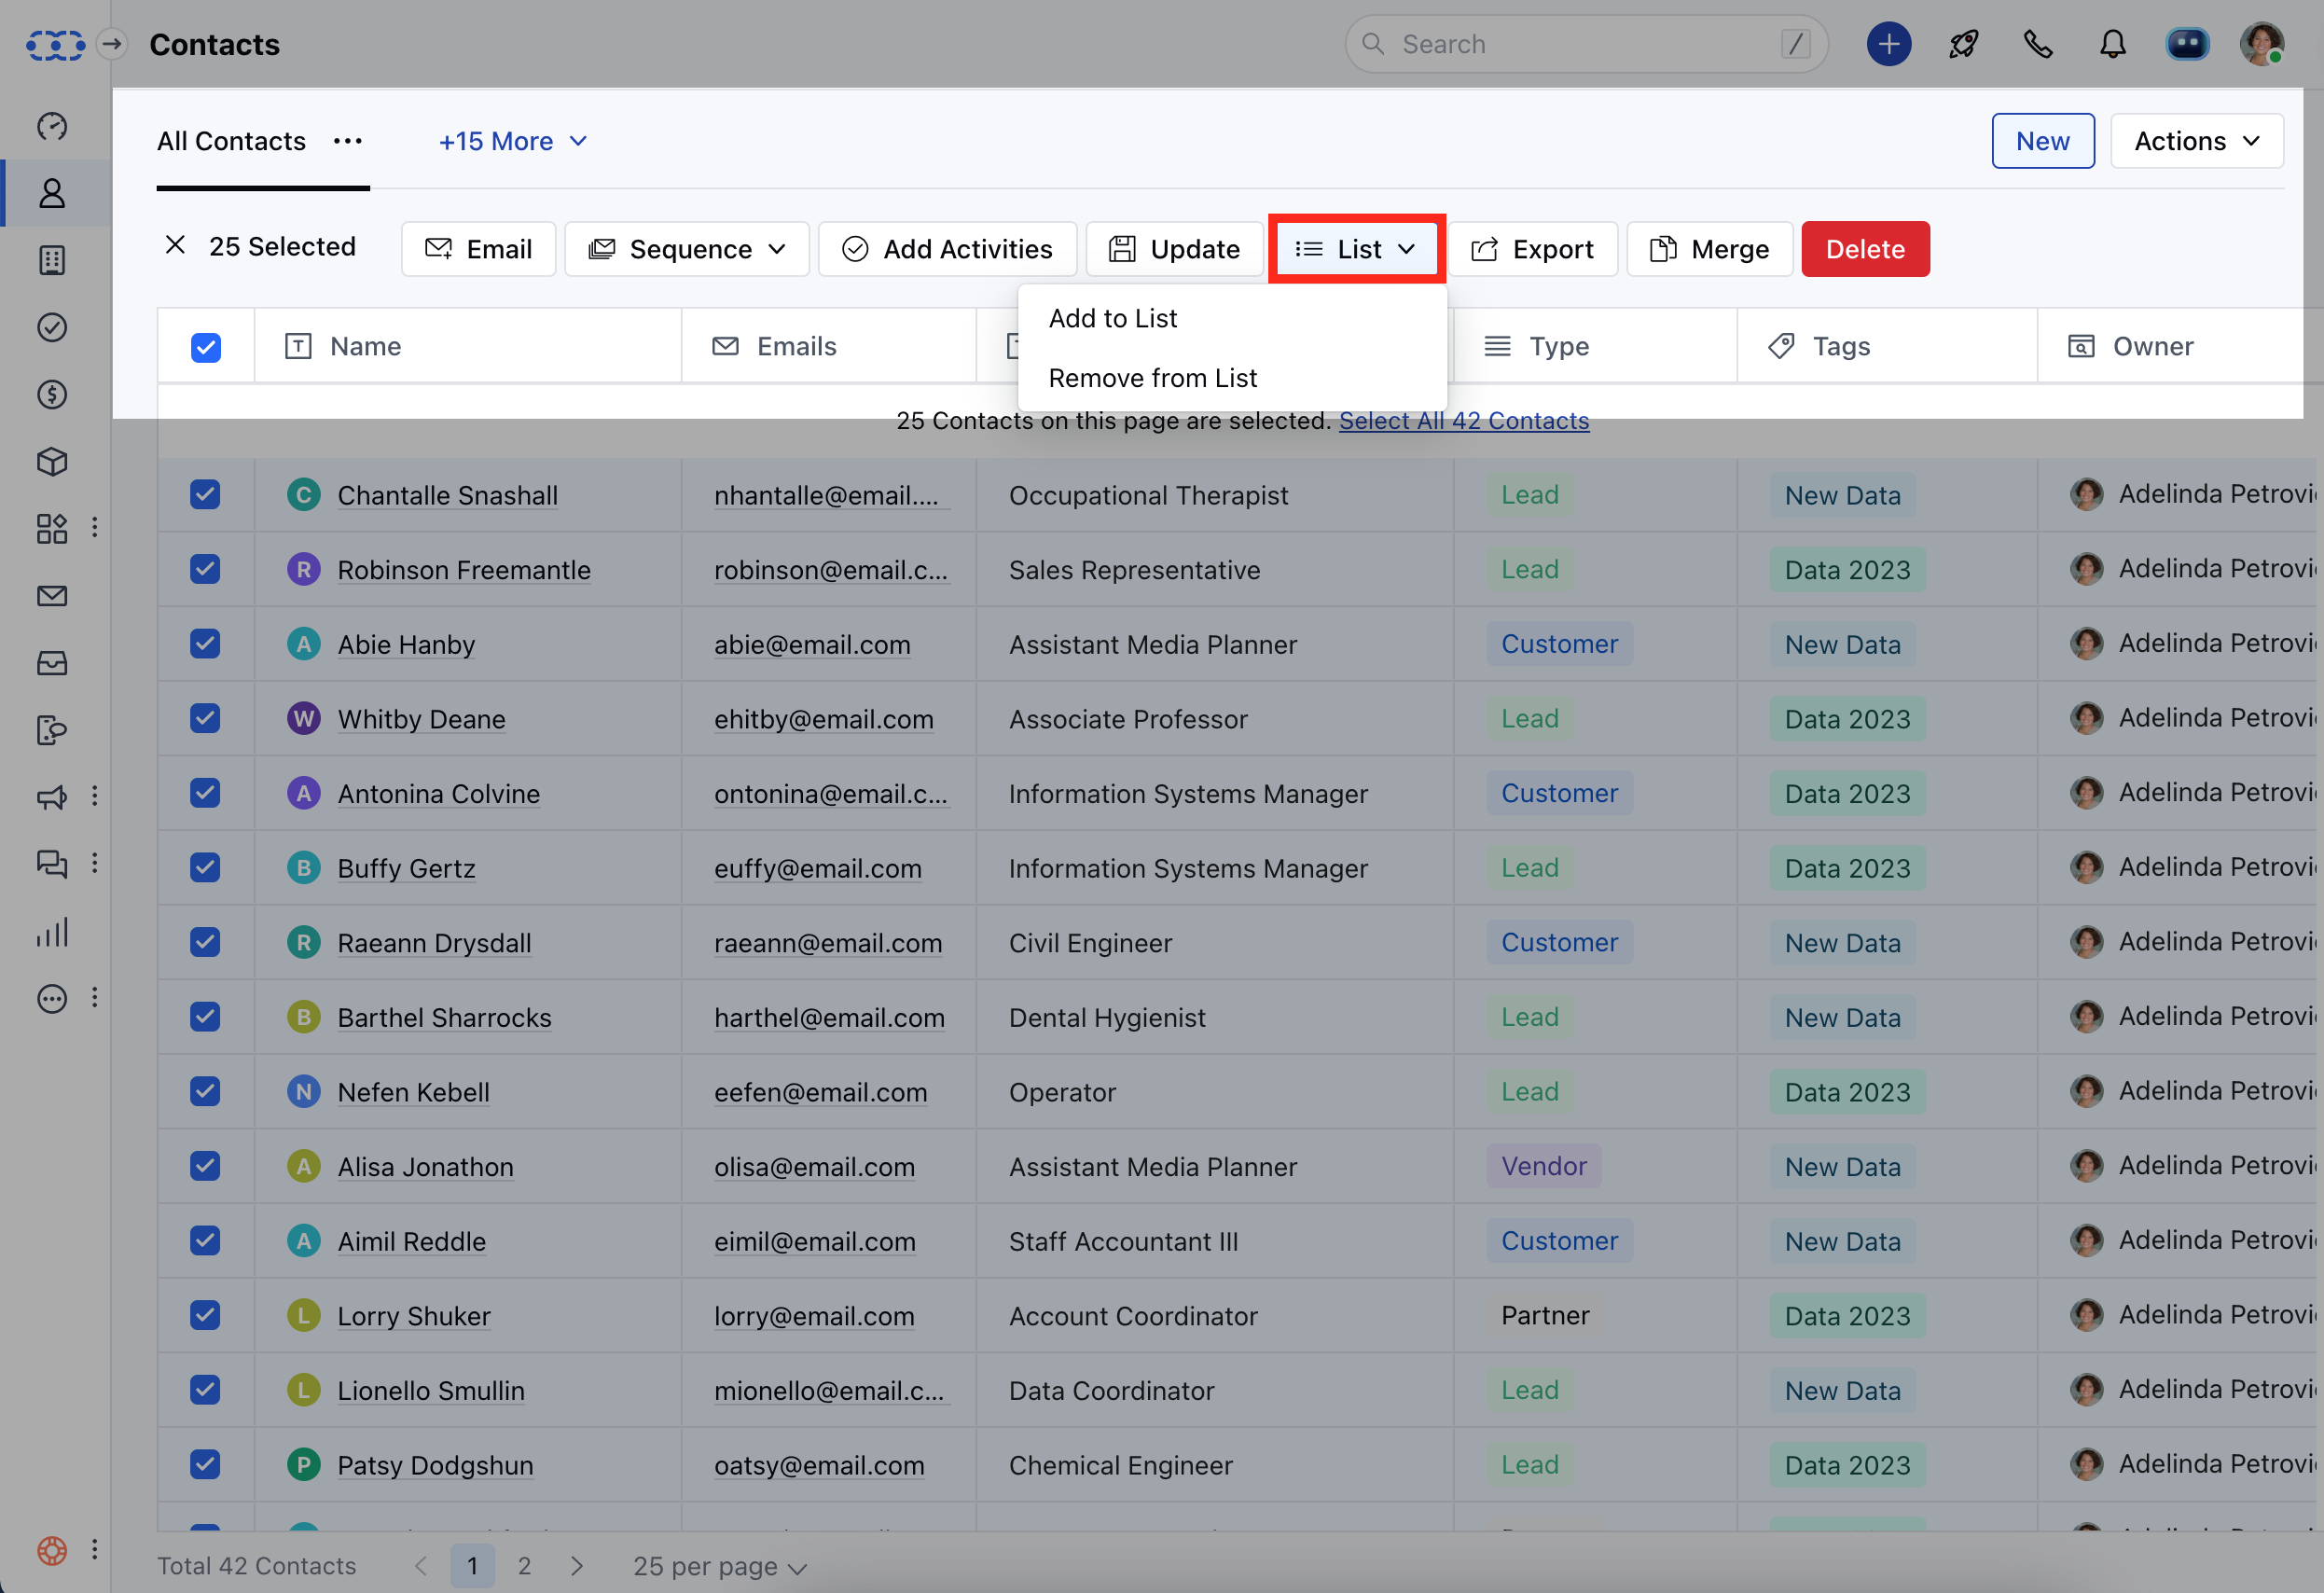Open the Reports bar chart icon in sidebar

[52, 932]
